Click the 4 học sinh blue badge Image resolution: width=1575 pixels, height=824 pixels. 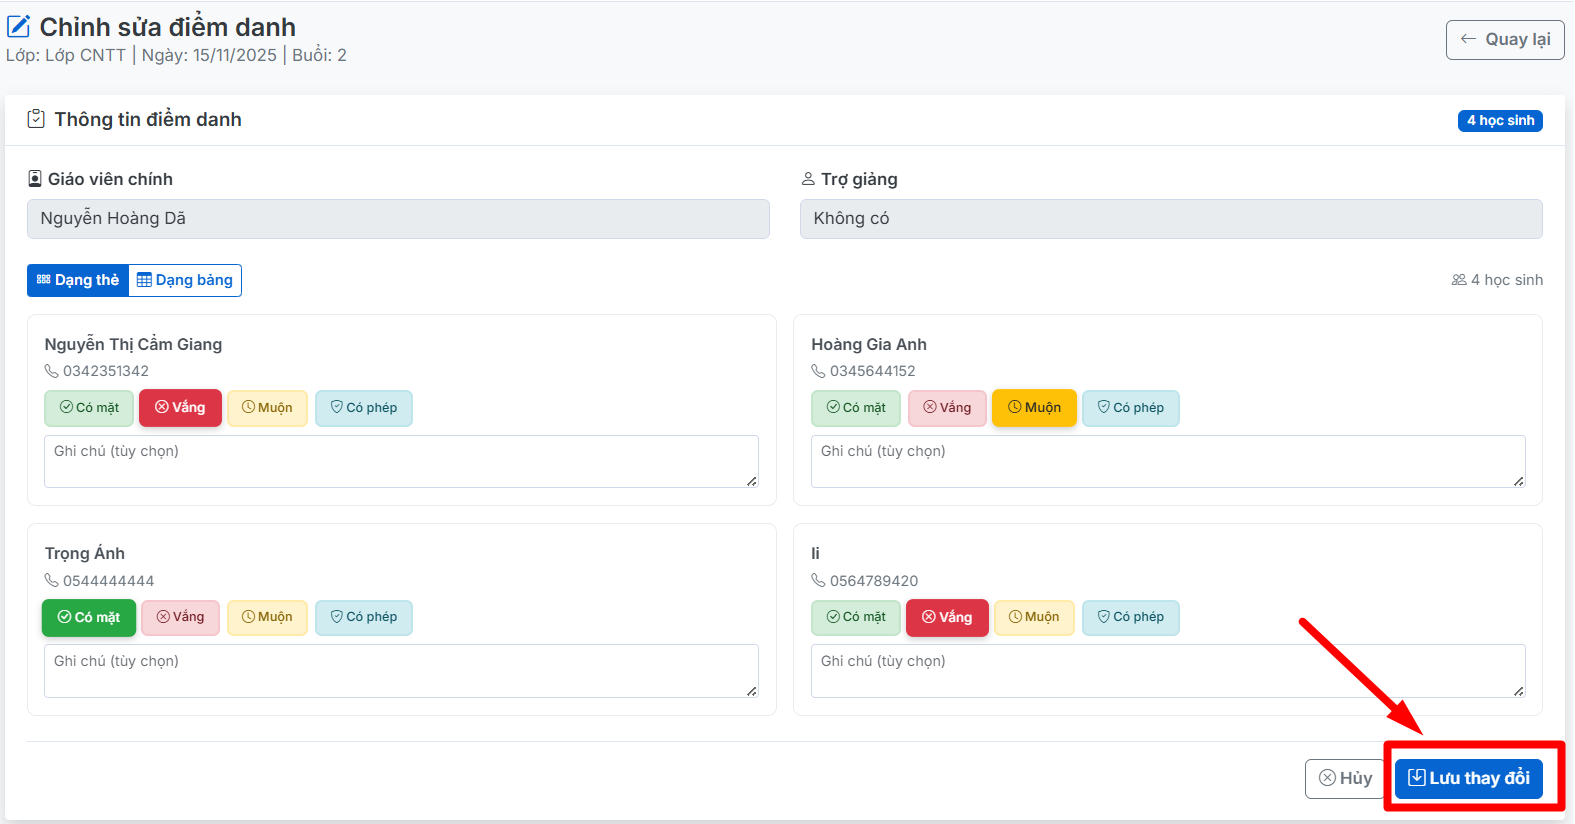1499,121
